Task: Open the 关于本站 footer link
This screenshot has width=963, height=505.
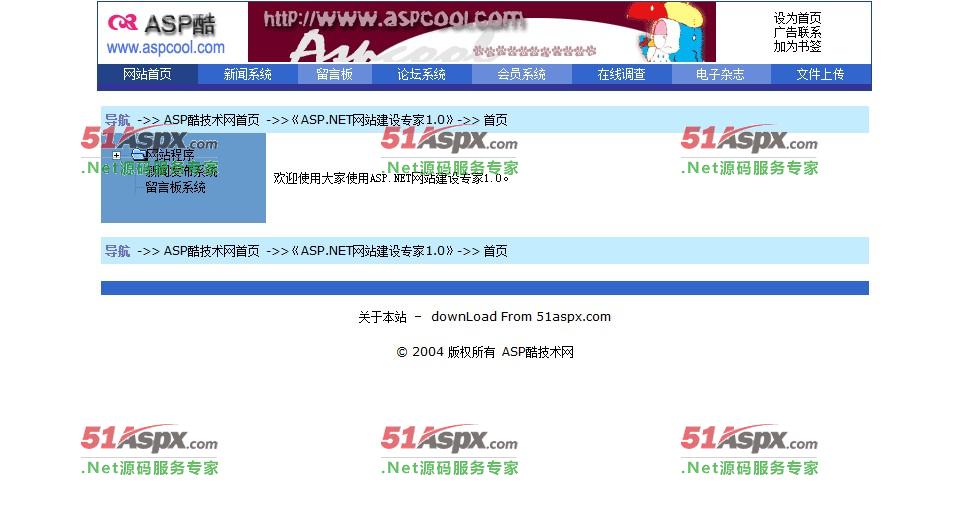Action: coord(382,317)
